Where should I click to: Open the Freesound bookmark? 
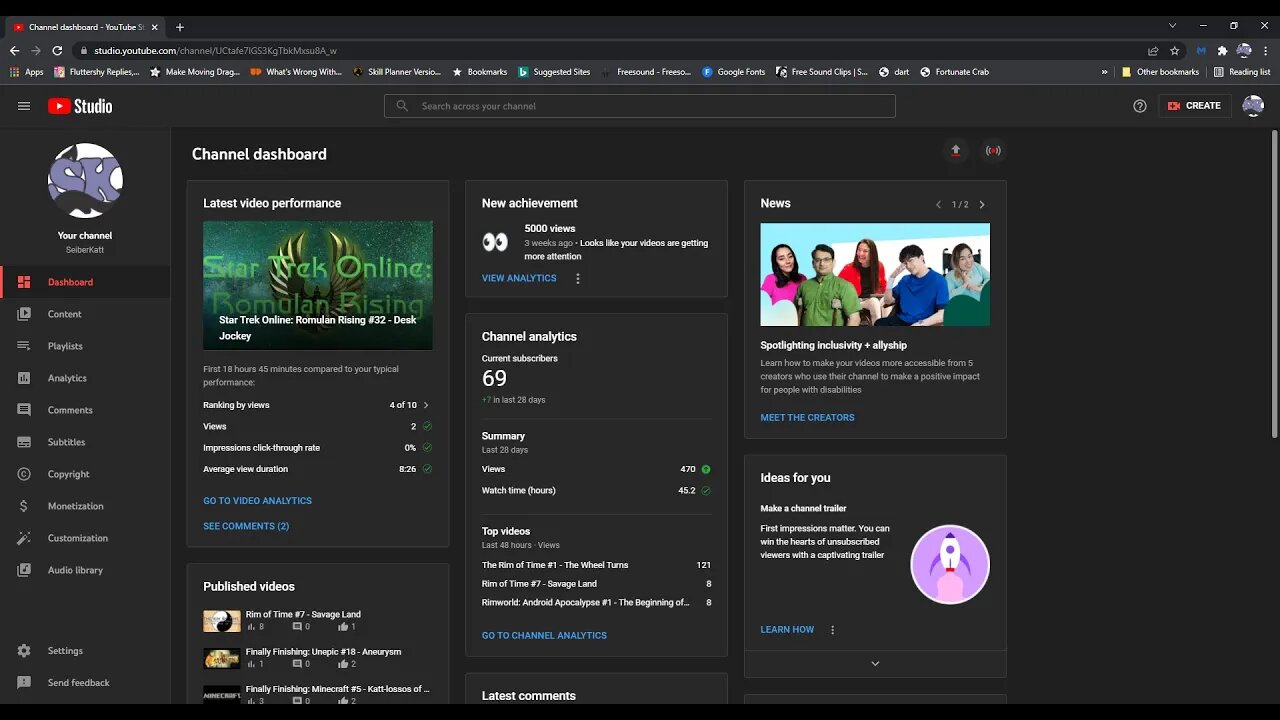(646, 72)
